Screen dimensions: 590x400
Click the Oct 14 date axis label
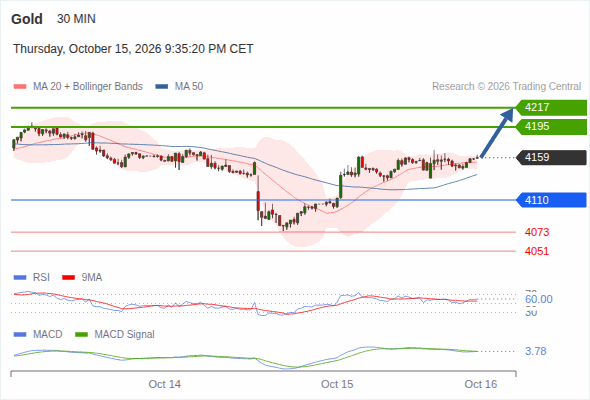click(x=164, y=384)
